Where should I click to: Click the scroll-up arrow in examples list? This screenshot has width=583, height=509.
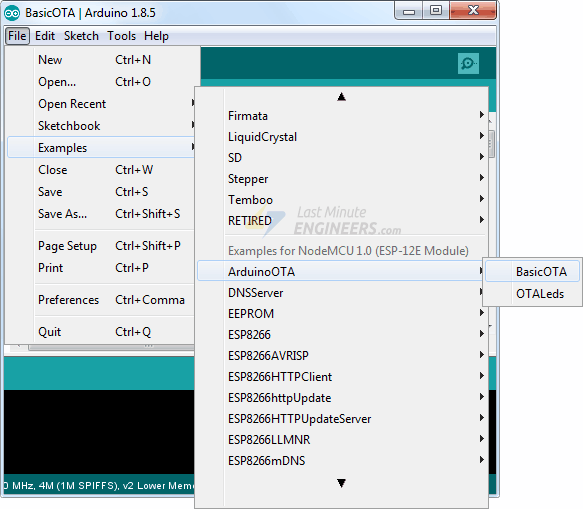[x=341, y=97]
